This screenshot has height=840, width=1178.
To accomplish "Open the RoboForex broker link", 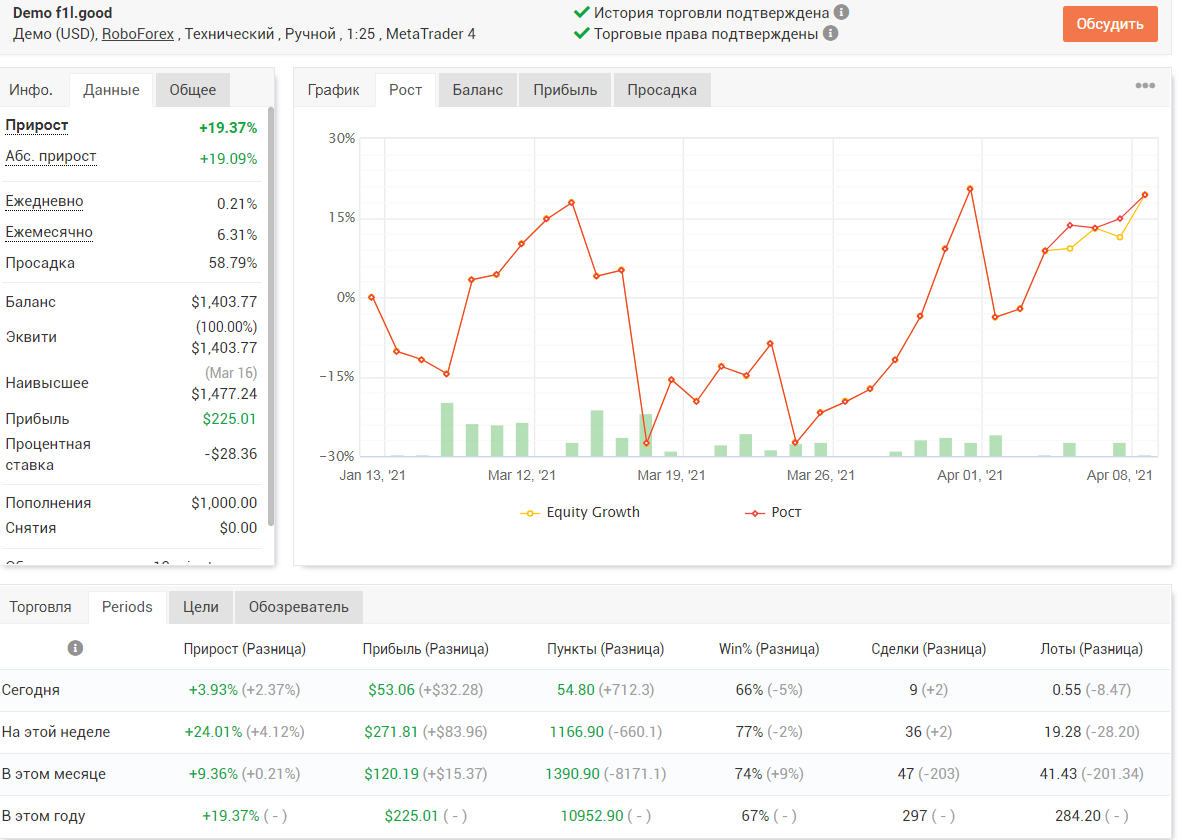I will click(137, 34).
